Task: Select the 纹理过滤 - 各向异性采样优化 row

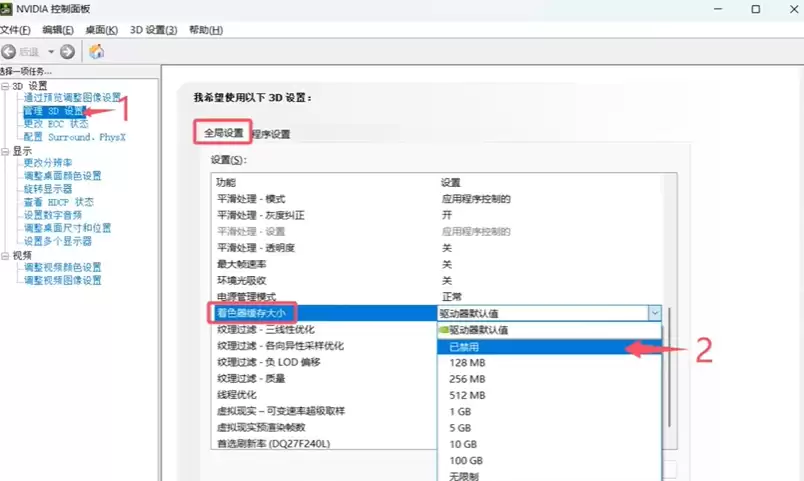Action: pos(324,346)
